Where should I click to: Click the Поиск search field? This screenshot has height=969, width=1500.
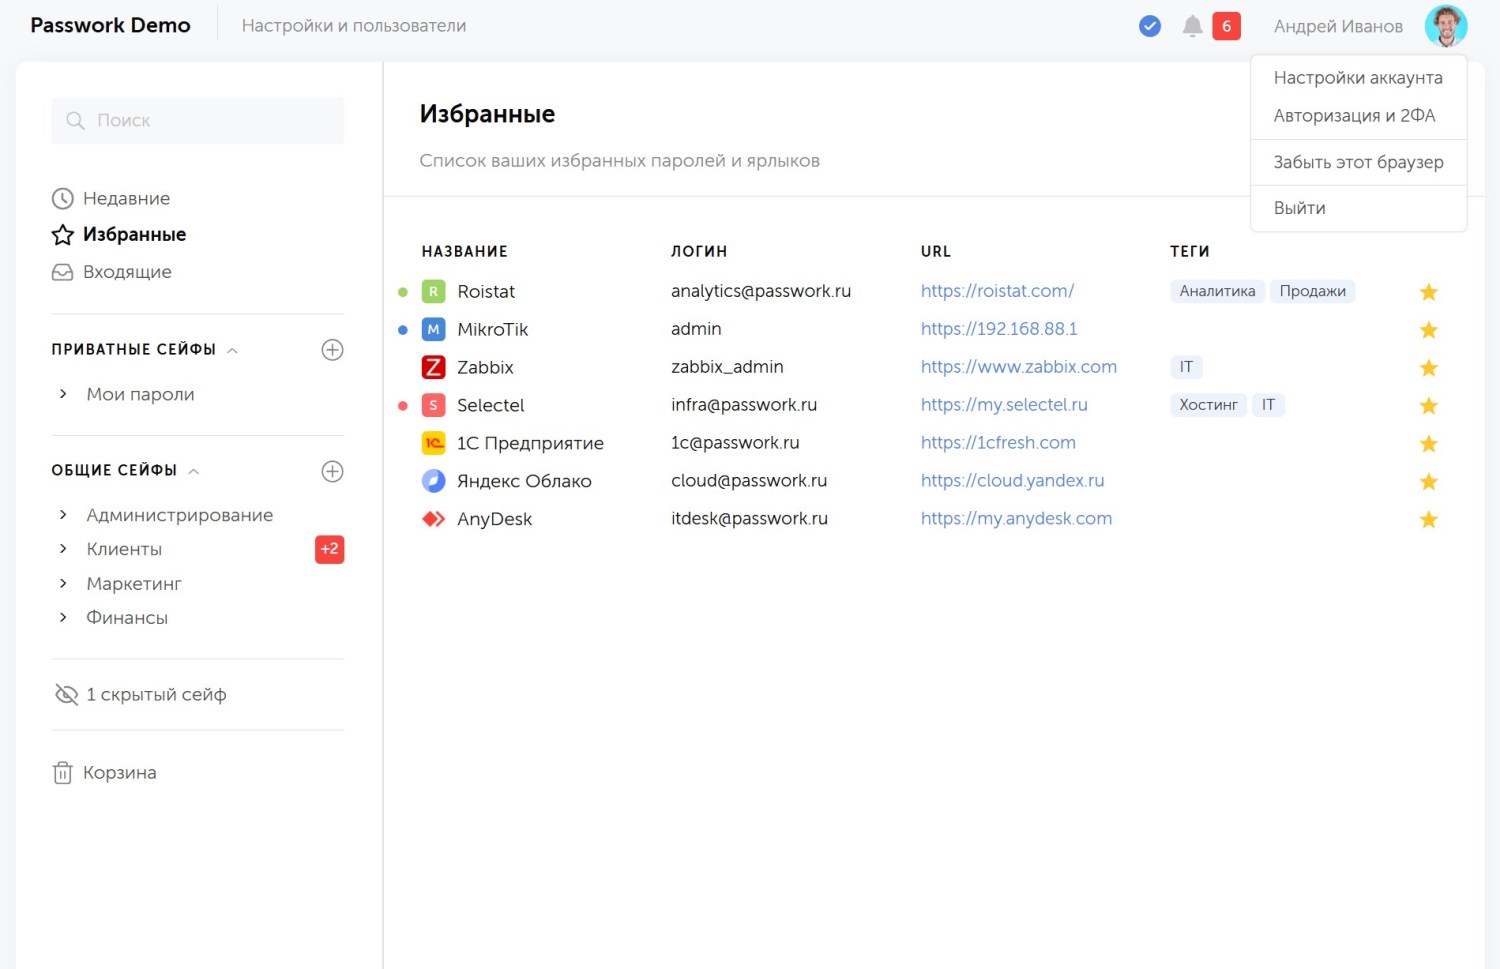198,120
